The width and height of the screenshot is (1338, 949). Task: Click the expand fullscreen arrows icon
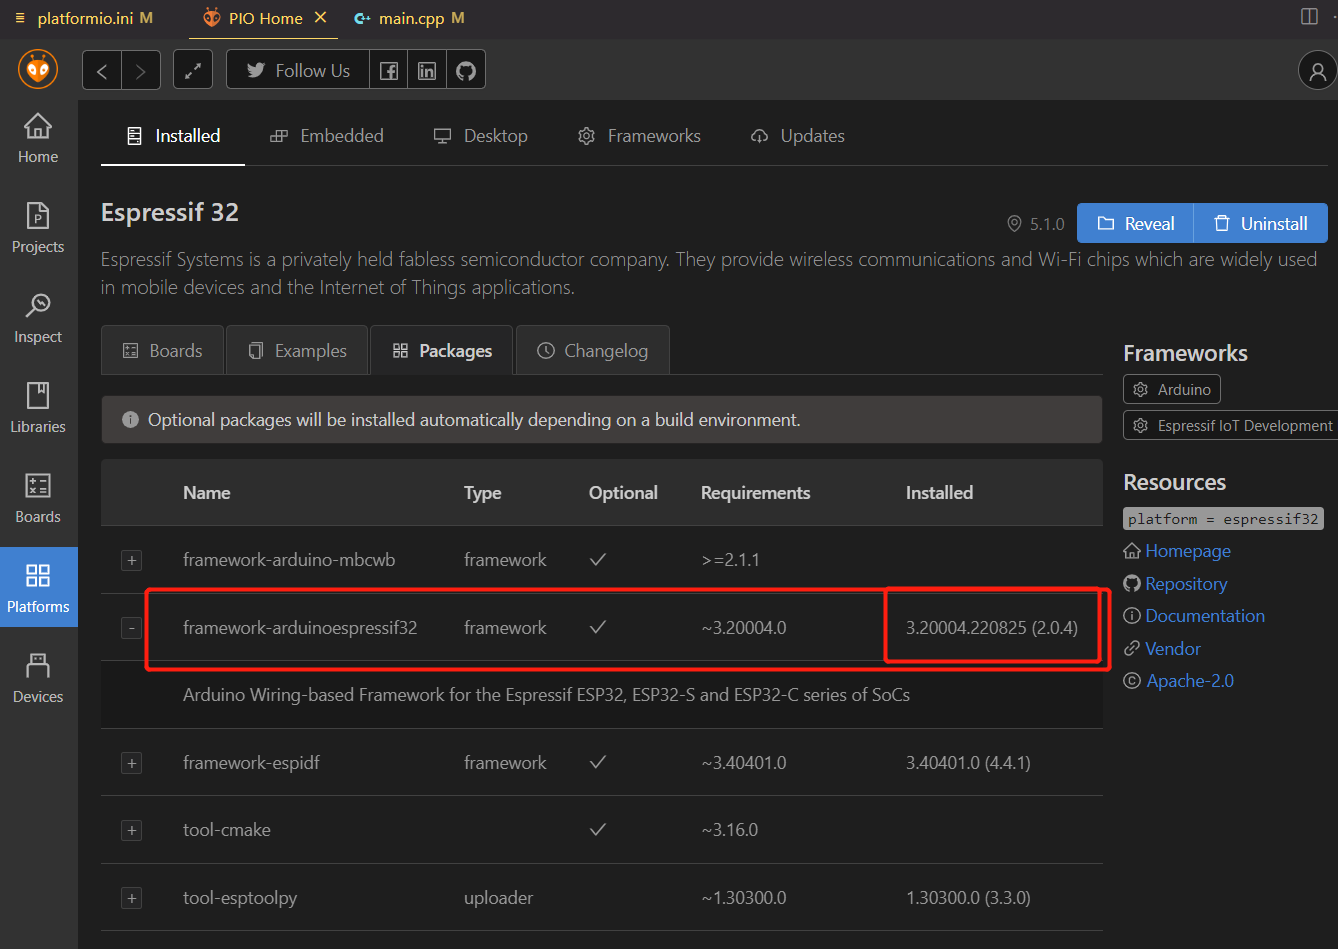tap(193, 71)
